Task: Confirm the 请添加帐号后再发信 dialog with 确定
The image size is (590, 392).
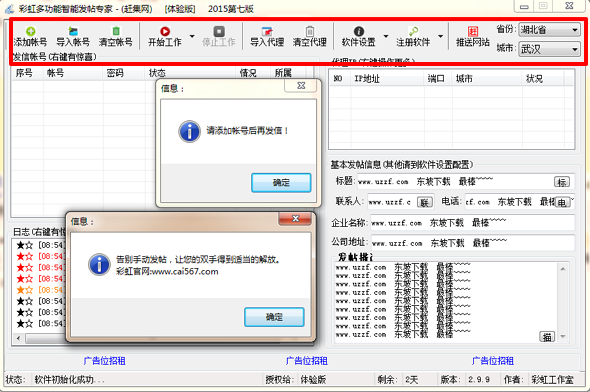Action: coord(281,183)
